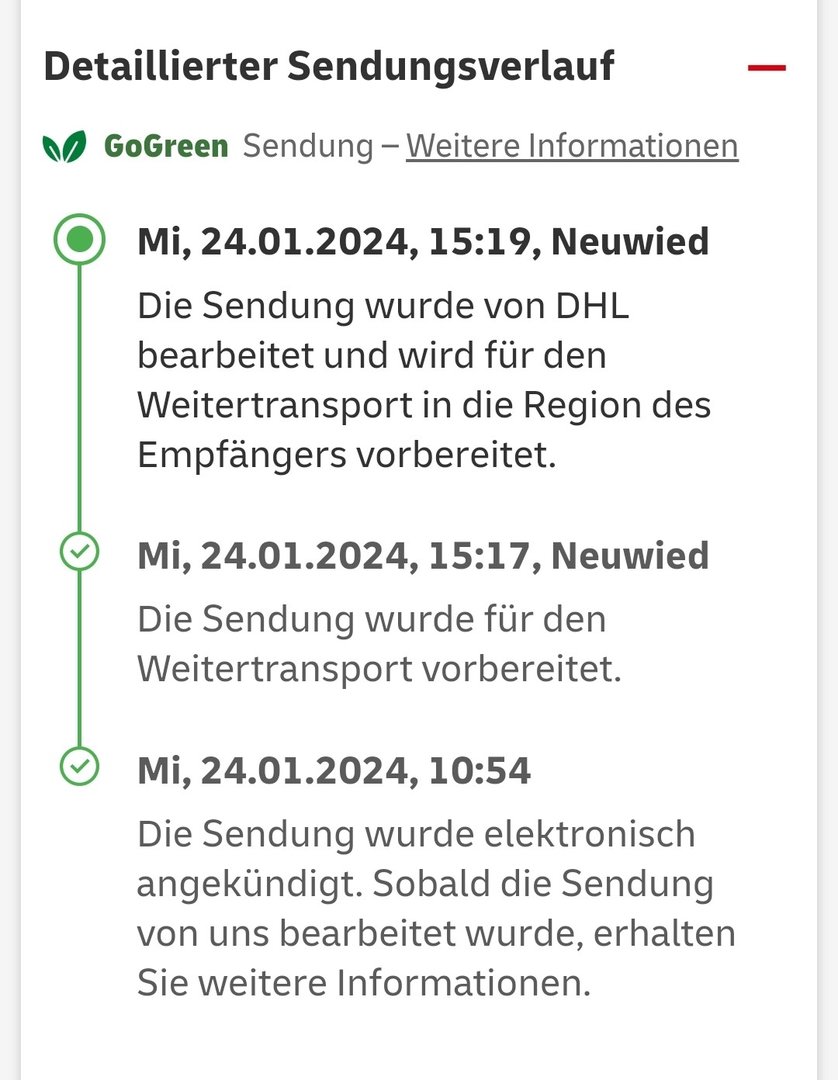
Task: Open the Weitere Informationen link
Action: click(x=572, y=146)
